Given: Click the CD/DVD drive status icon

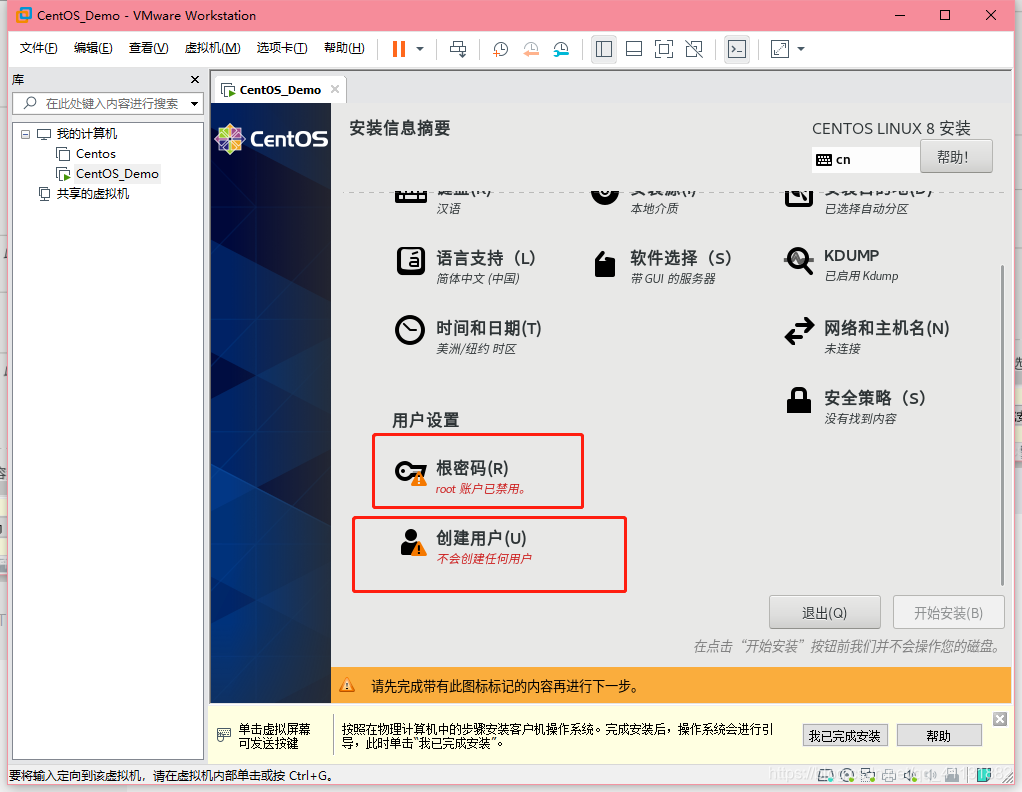Looking at the screenshot, I should point(847,775).
